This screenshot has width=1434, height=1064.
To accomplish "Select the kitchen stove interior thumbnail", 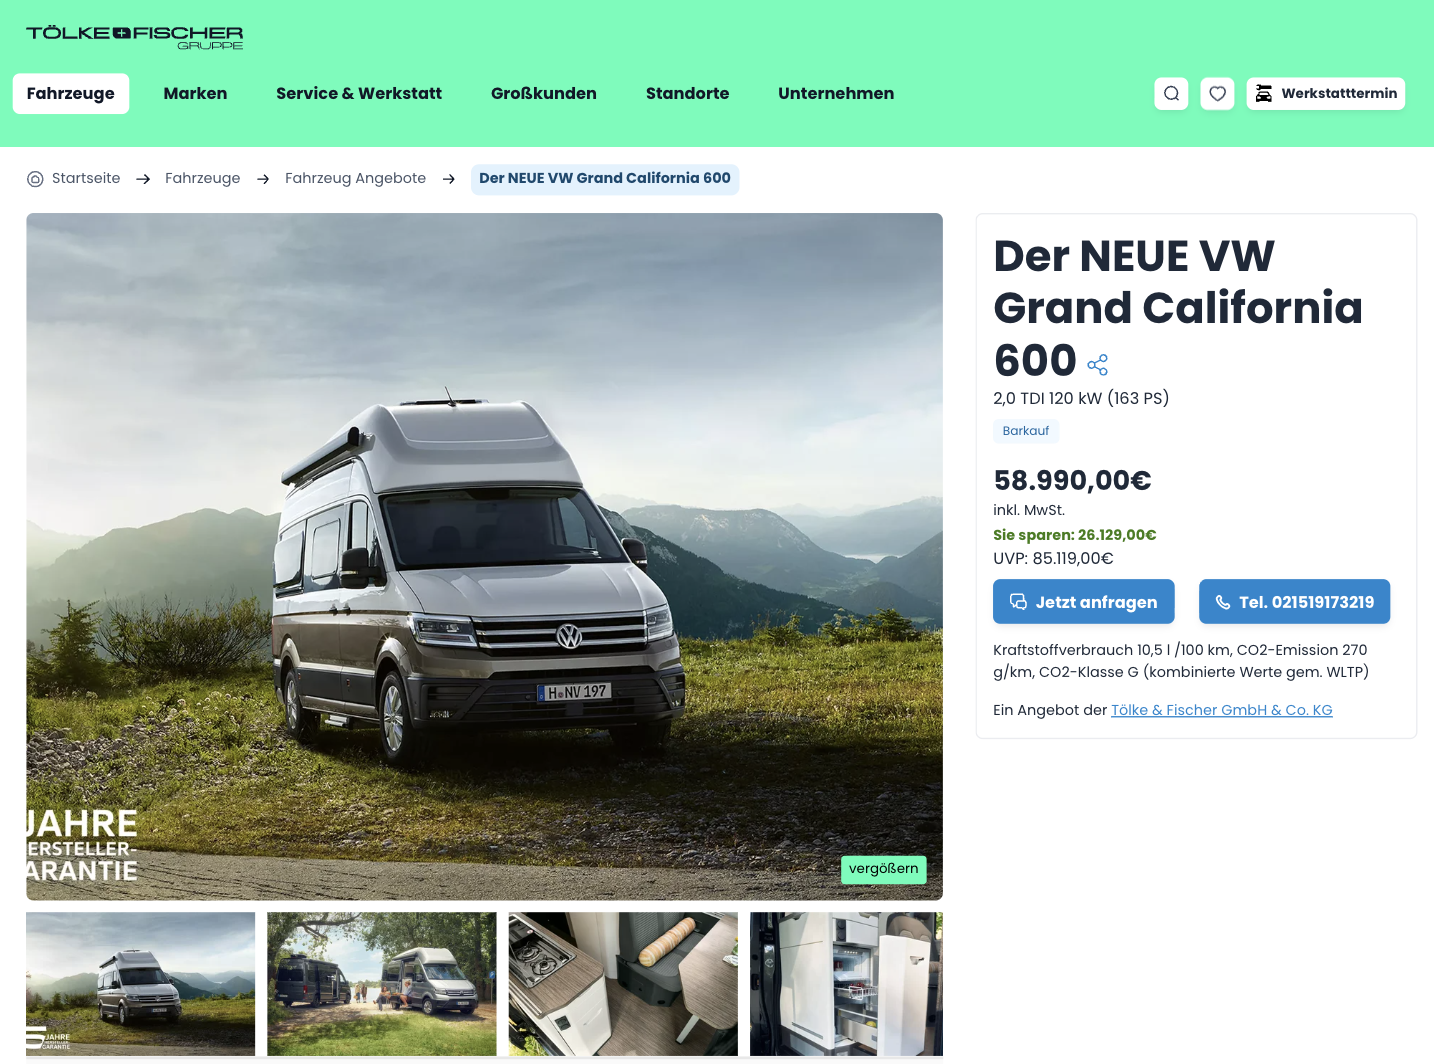I will click(x=623, y=984).
